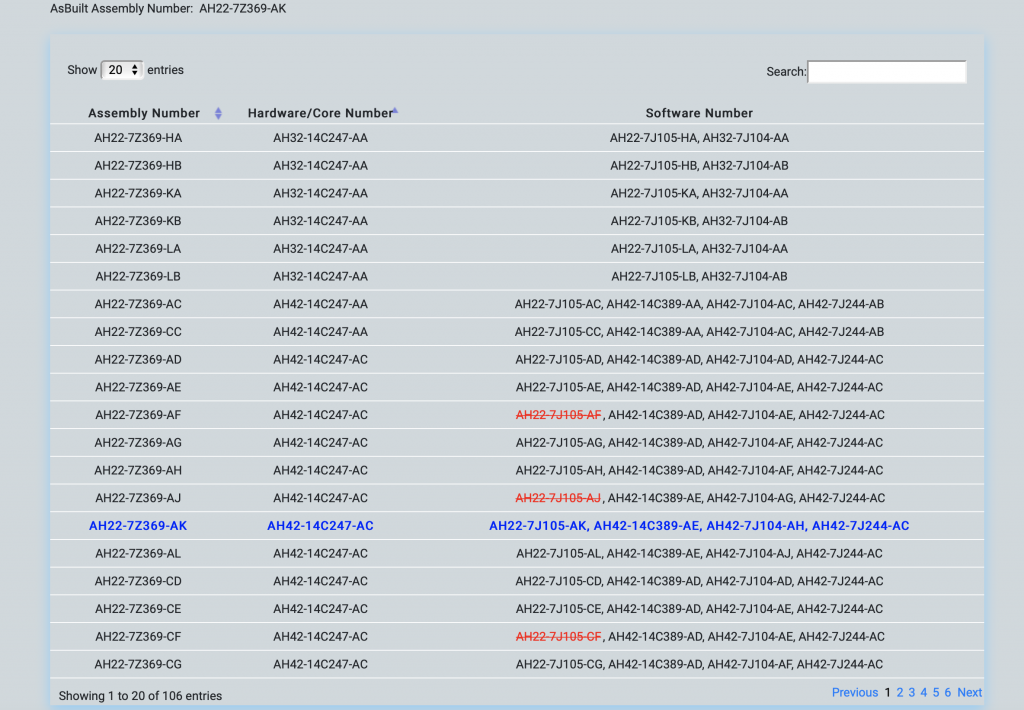Select assembly AH22-7Z369-AF cell
1024x710 pixels.
[138, 415]
